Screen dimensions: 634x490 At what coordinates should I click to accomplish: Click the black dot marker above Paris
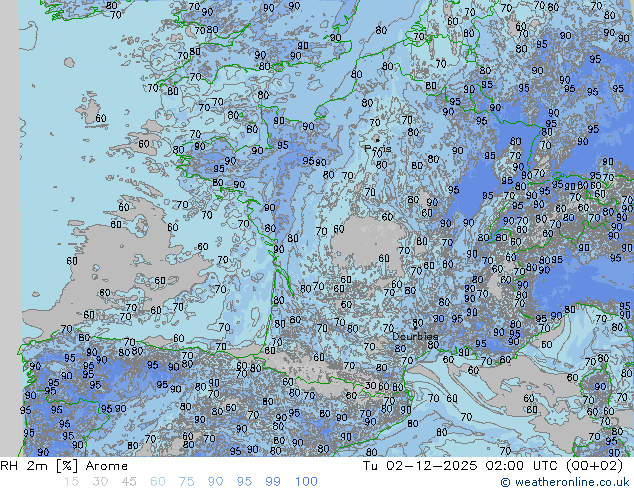377,140
